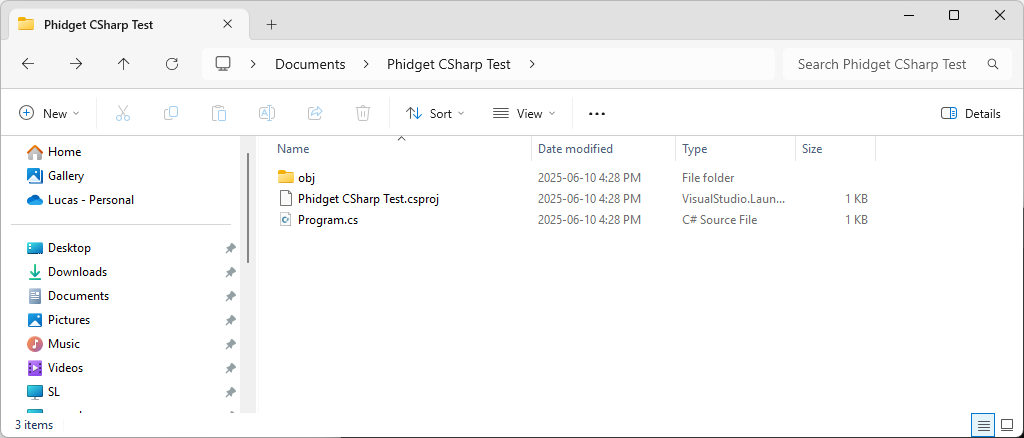Click pin icon next to Videos
The image size is (1024, 438).
coord(230,368)
